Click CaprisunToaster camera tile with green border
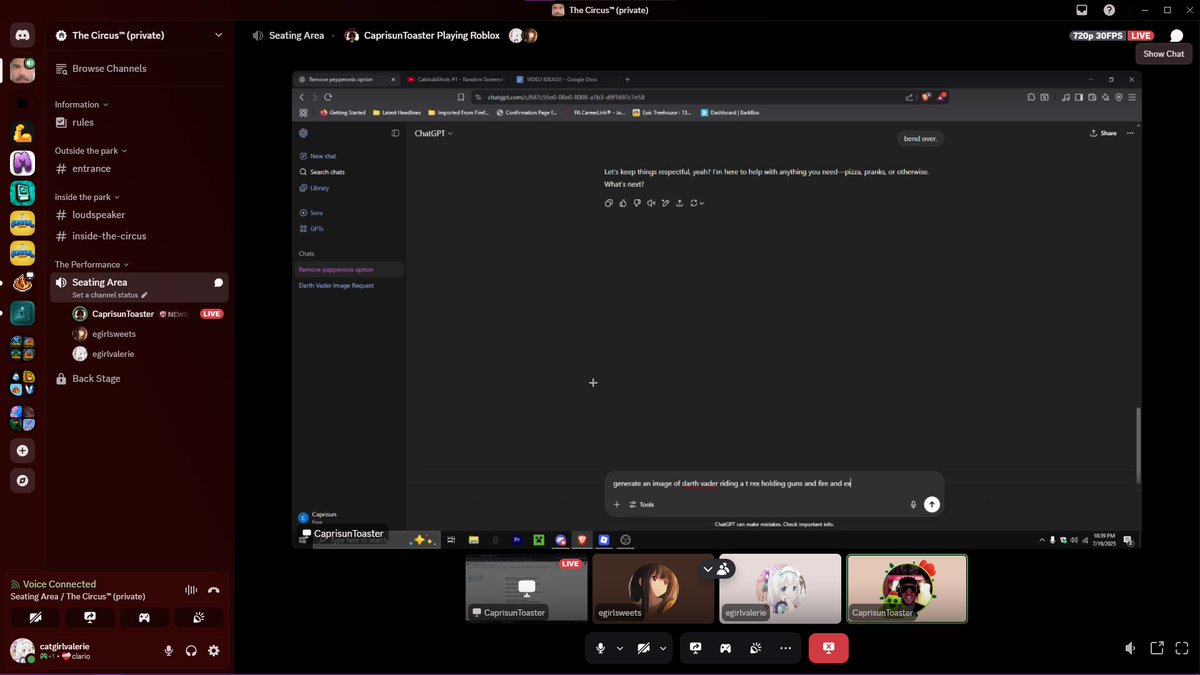The image size is (1200, 675). pos(907,588)
